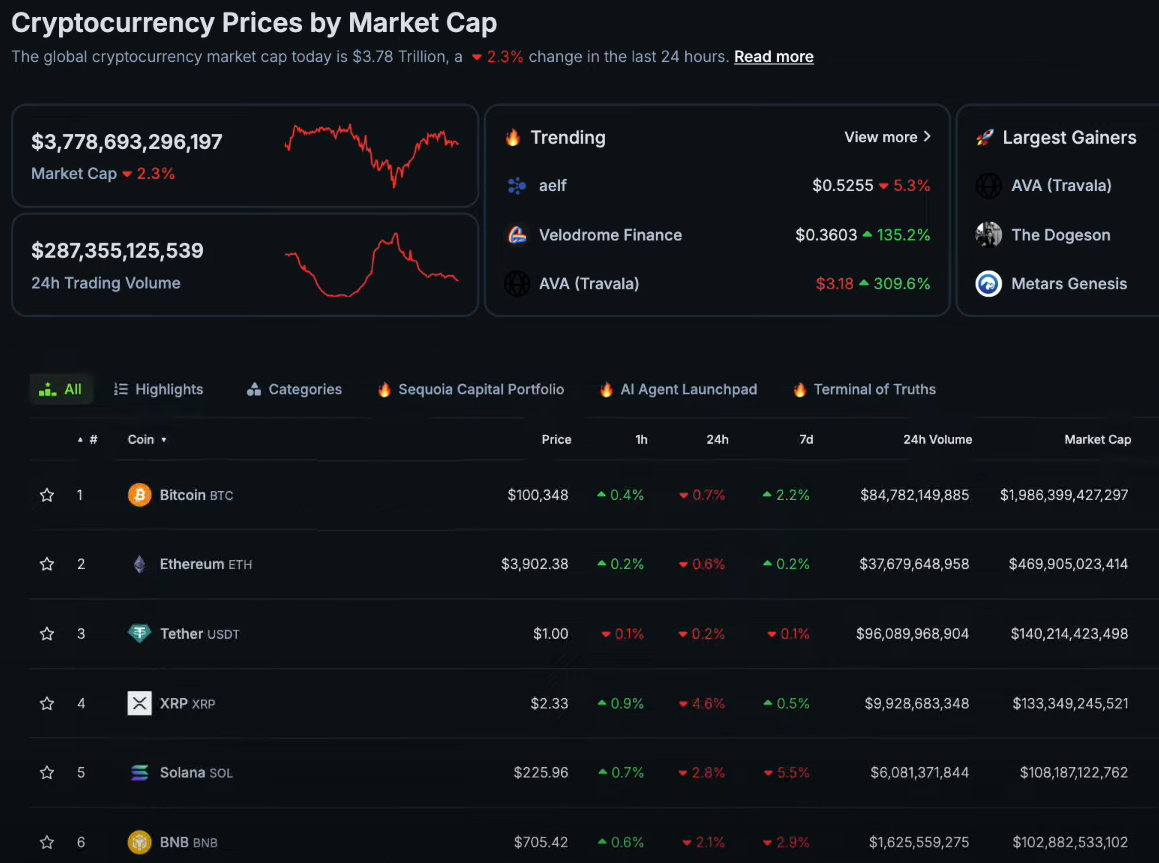Click the BNB logo icon
Screen dimensions: 1159x863
[x=139, y=842]
